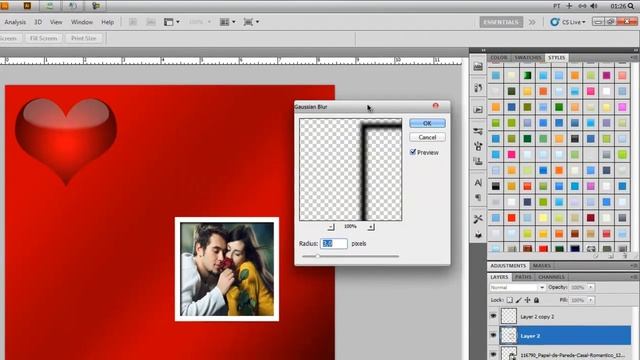Click the Layer 2 thumbnail
Image resolution: width=640 pixels, height=360 pixels.
pyautogui.click(x=509, y=336)
